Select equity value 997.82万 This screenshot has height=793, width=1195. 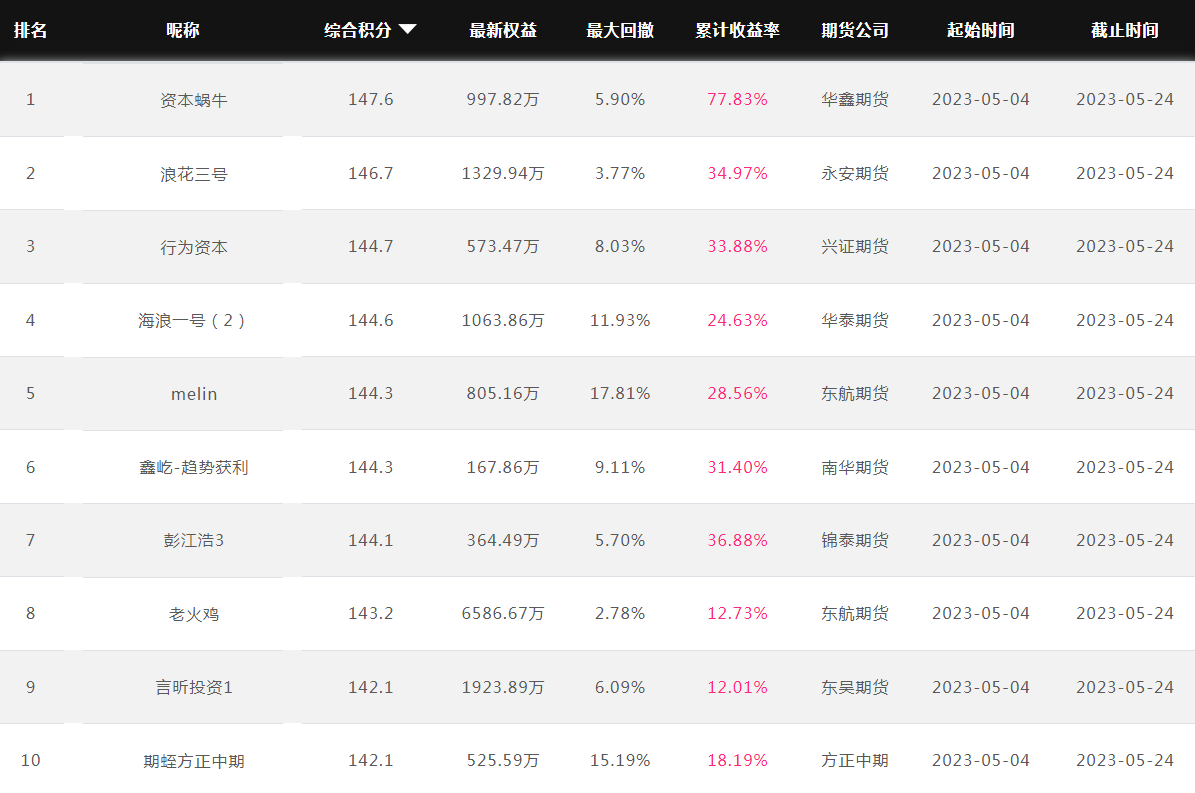click(x=503, y=99)
